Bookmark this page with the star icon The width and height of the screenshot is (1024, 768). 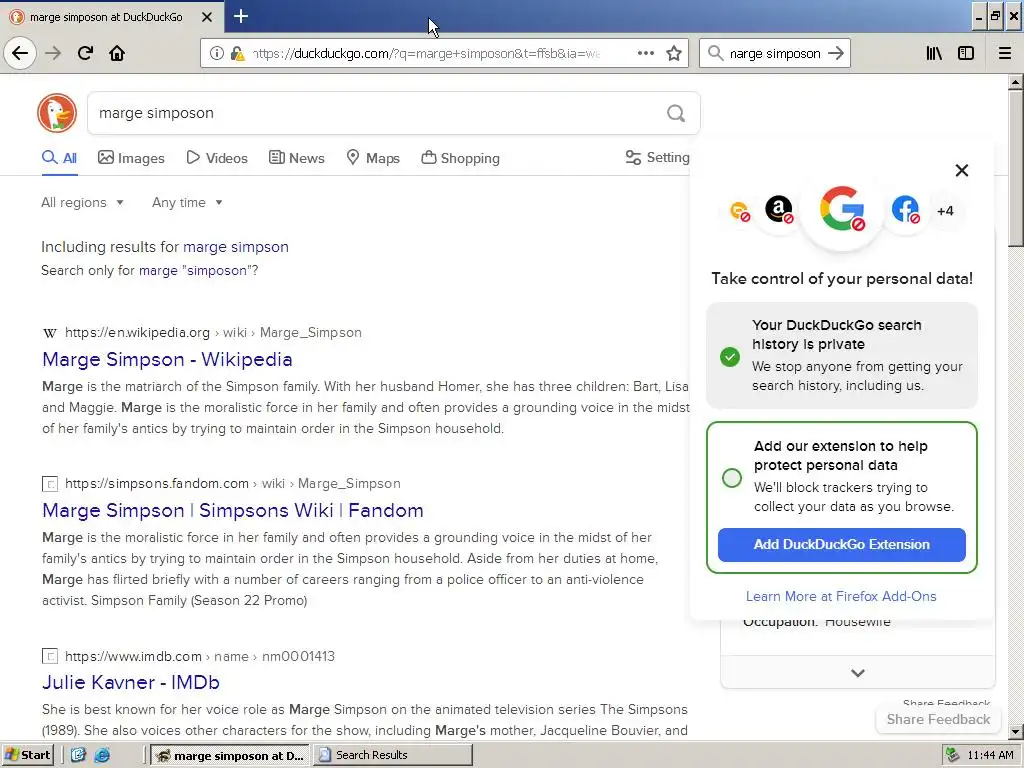click(x=674, y=53)
